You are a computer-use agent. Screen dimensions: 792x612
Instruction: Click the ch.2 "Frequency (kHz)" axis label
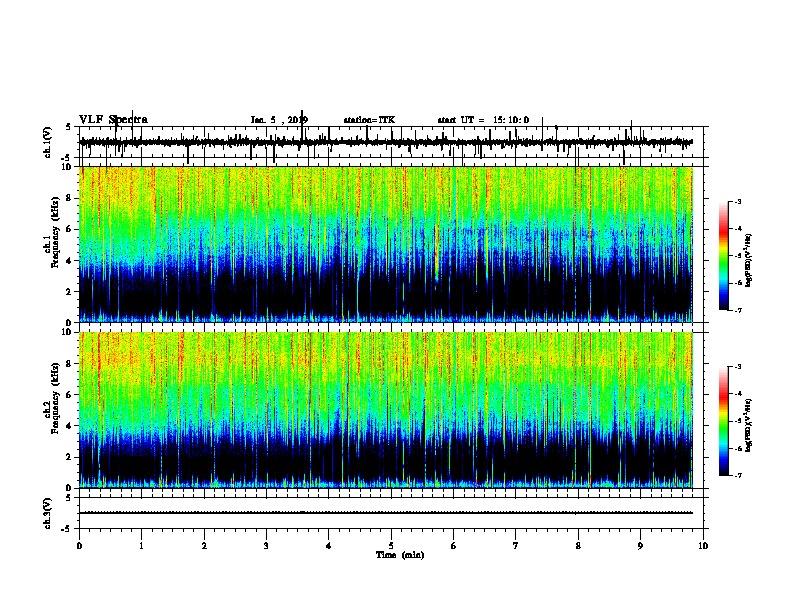point(53,398)
